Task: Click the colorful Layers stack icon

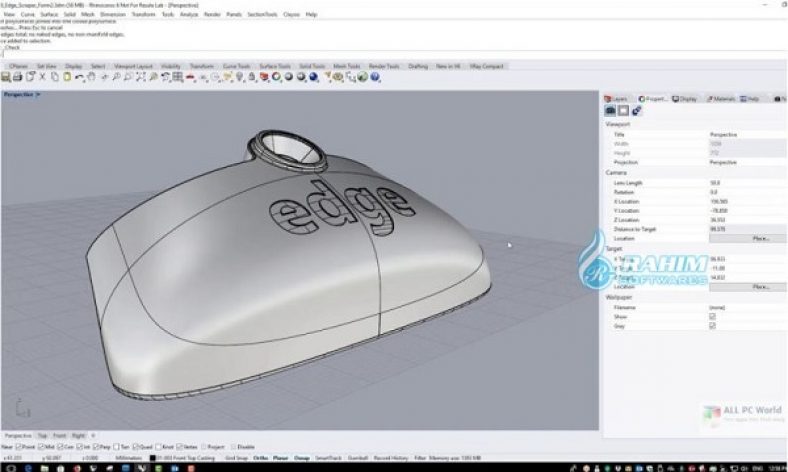Action: tap(264, 77)
